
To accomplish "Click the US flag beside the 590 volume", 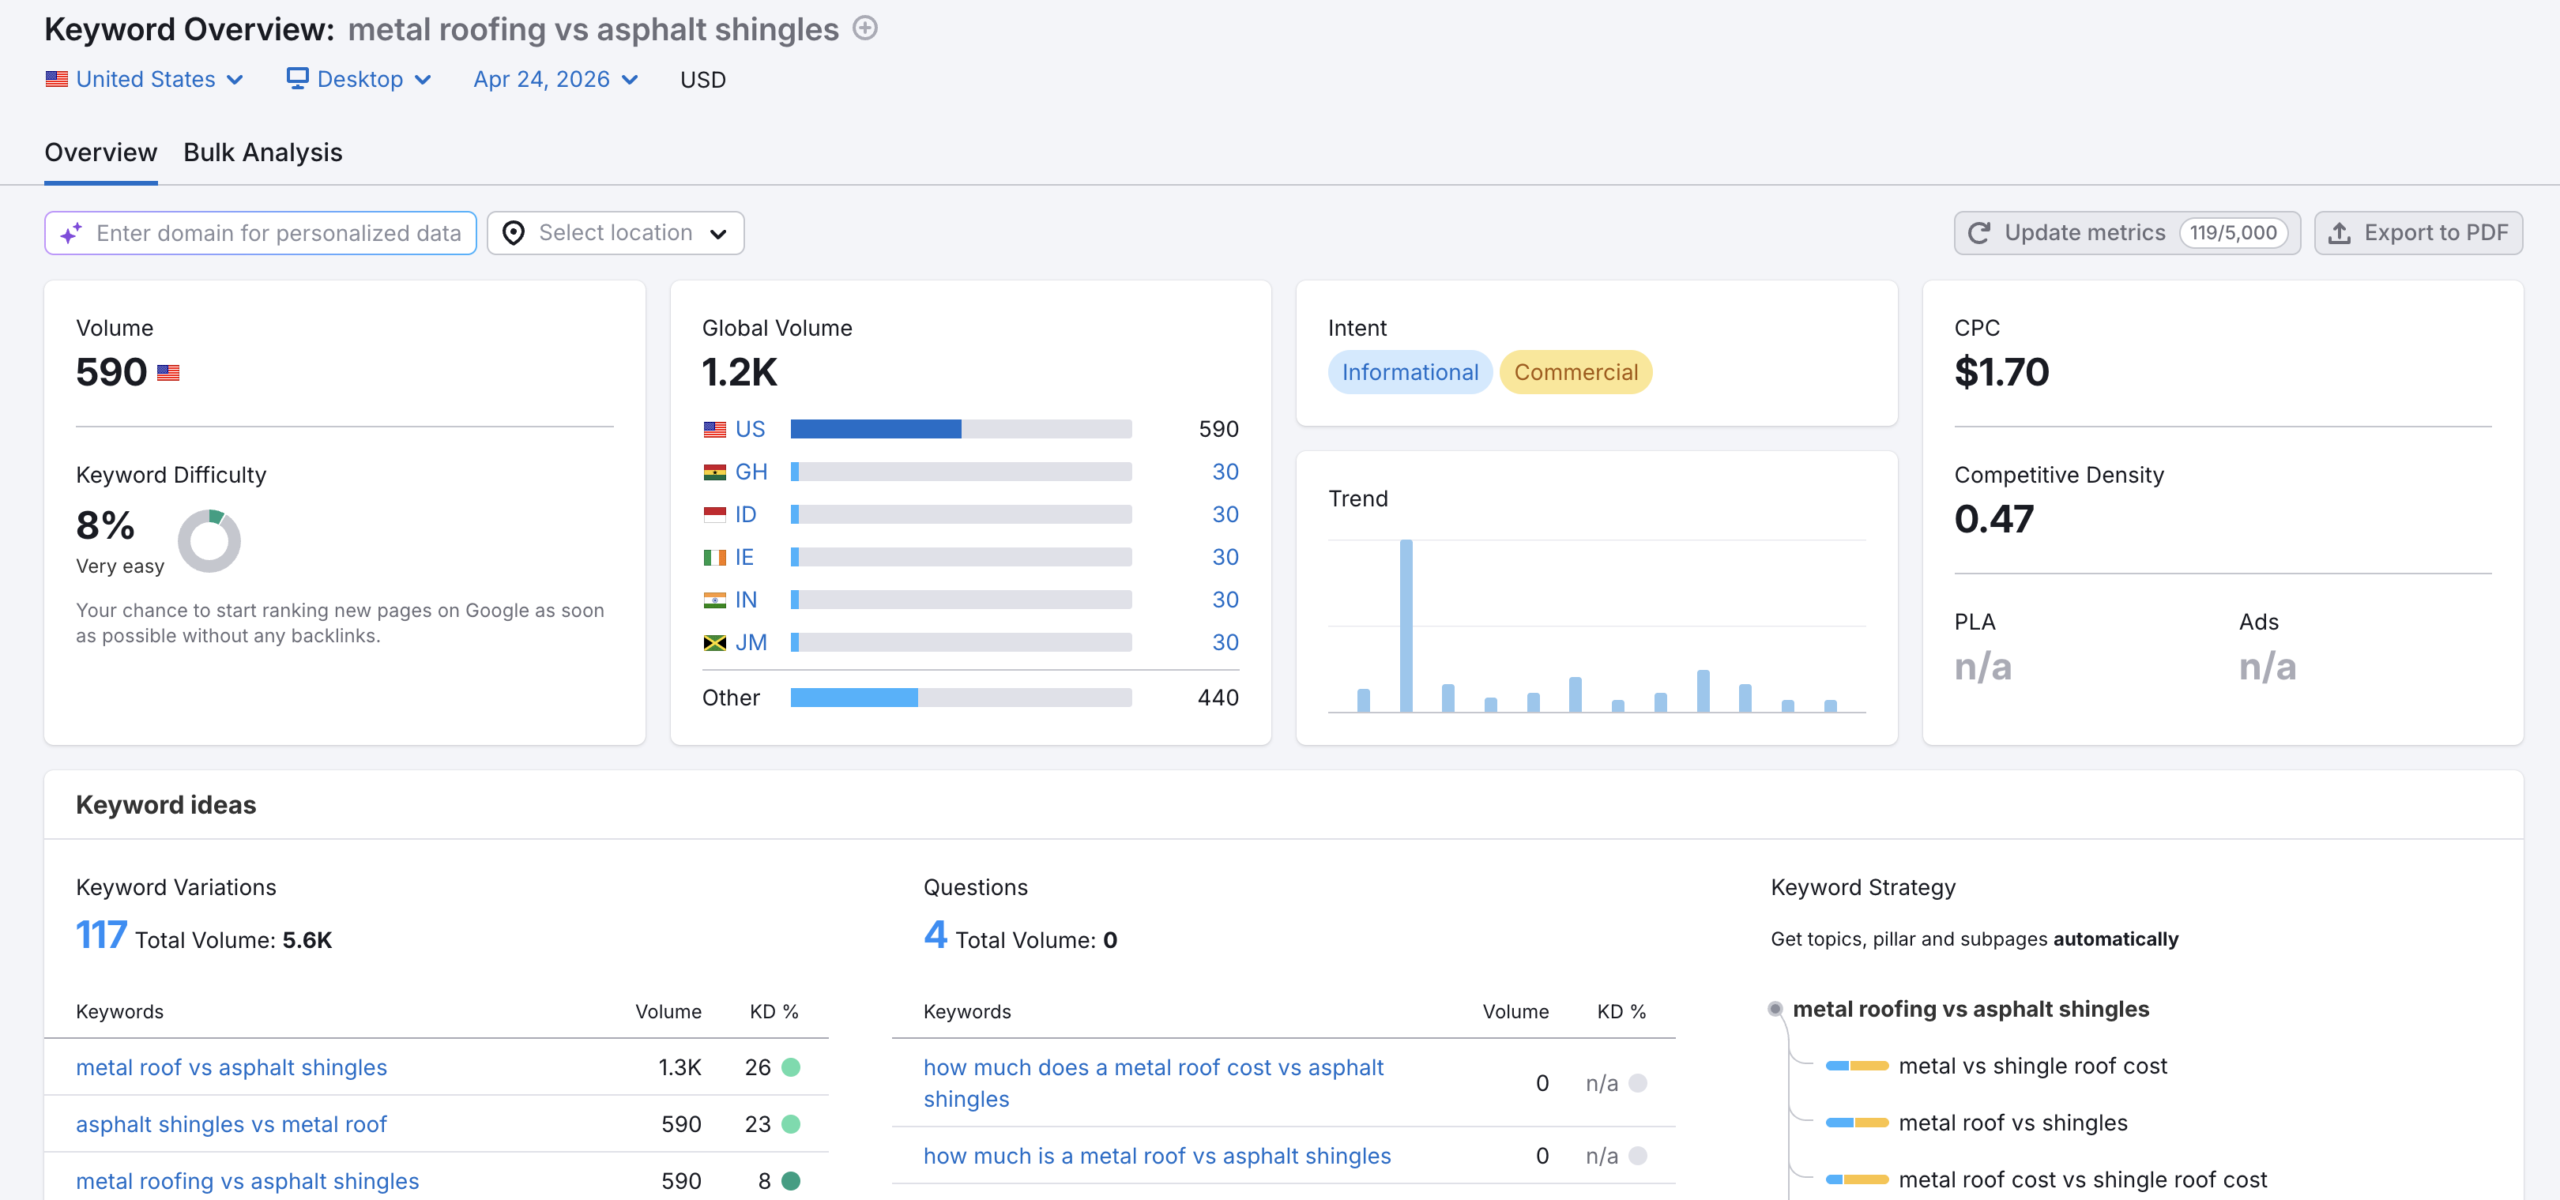I will (168, 372).
